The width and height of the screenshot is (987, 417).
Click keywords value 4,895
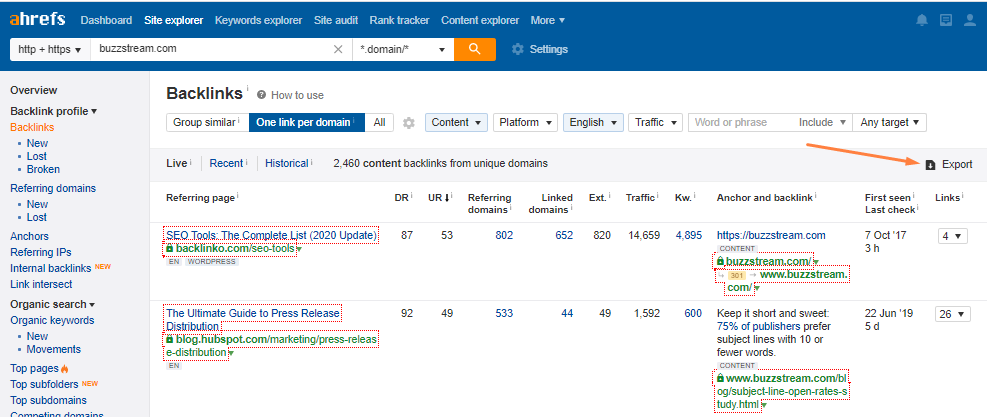[689, 236]
